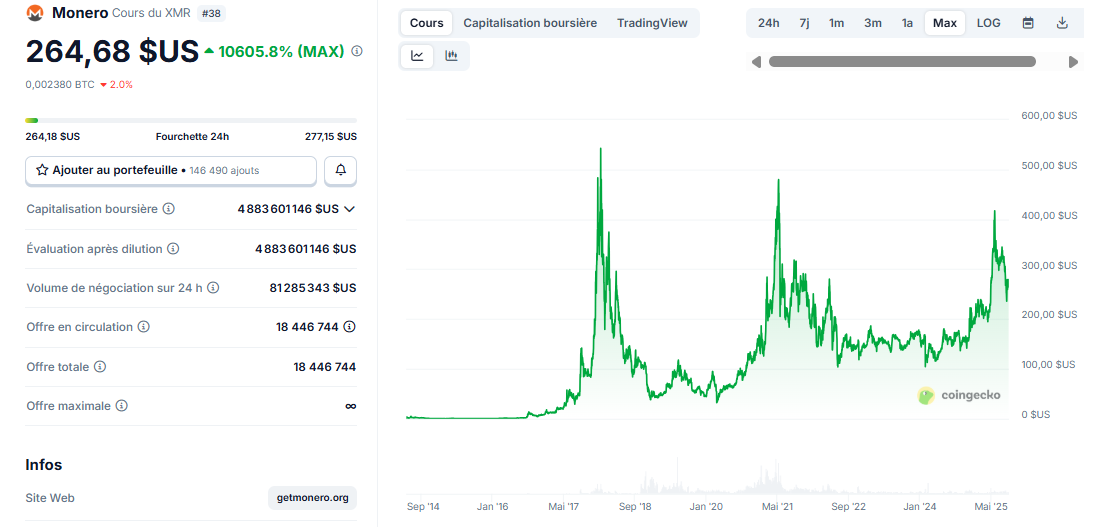
Task: Show info icon beside Offre en circulation label
Action: point(144,327)
